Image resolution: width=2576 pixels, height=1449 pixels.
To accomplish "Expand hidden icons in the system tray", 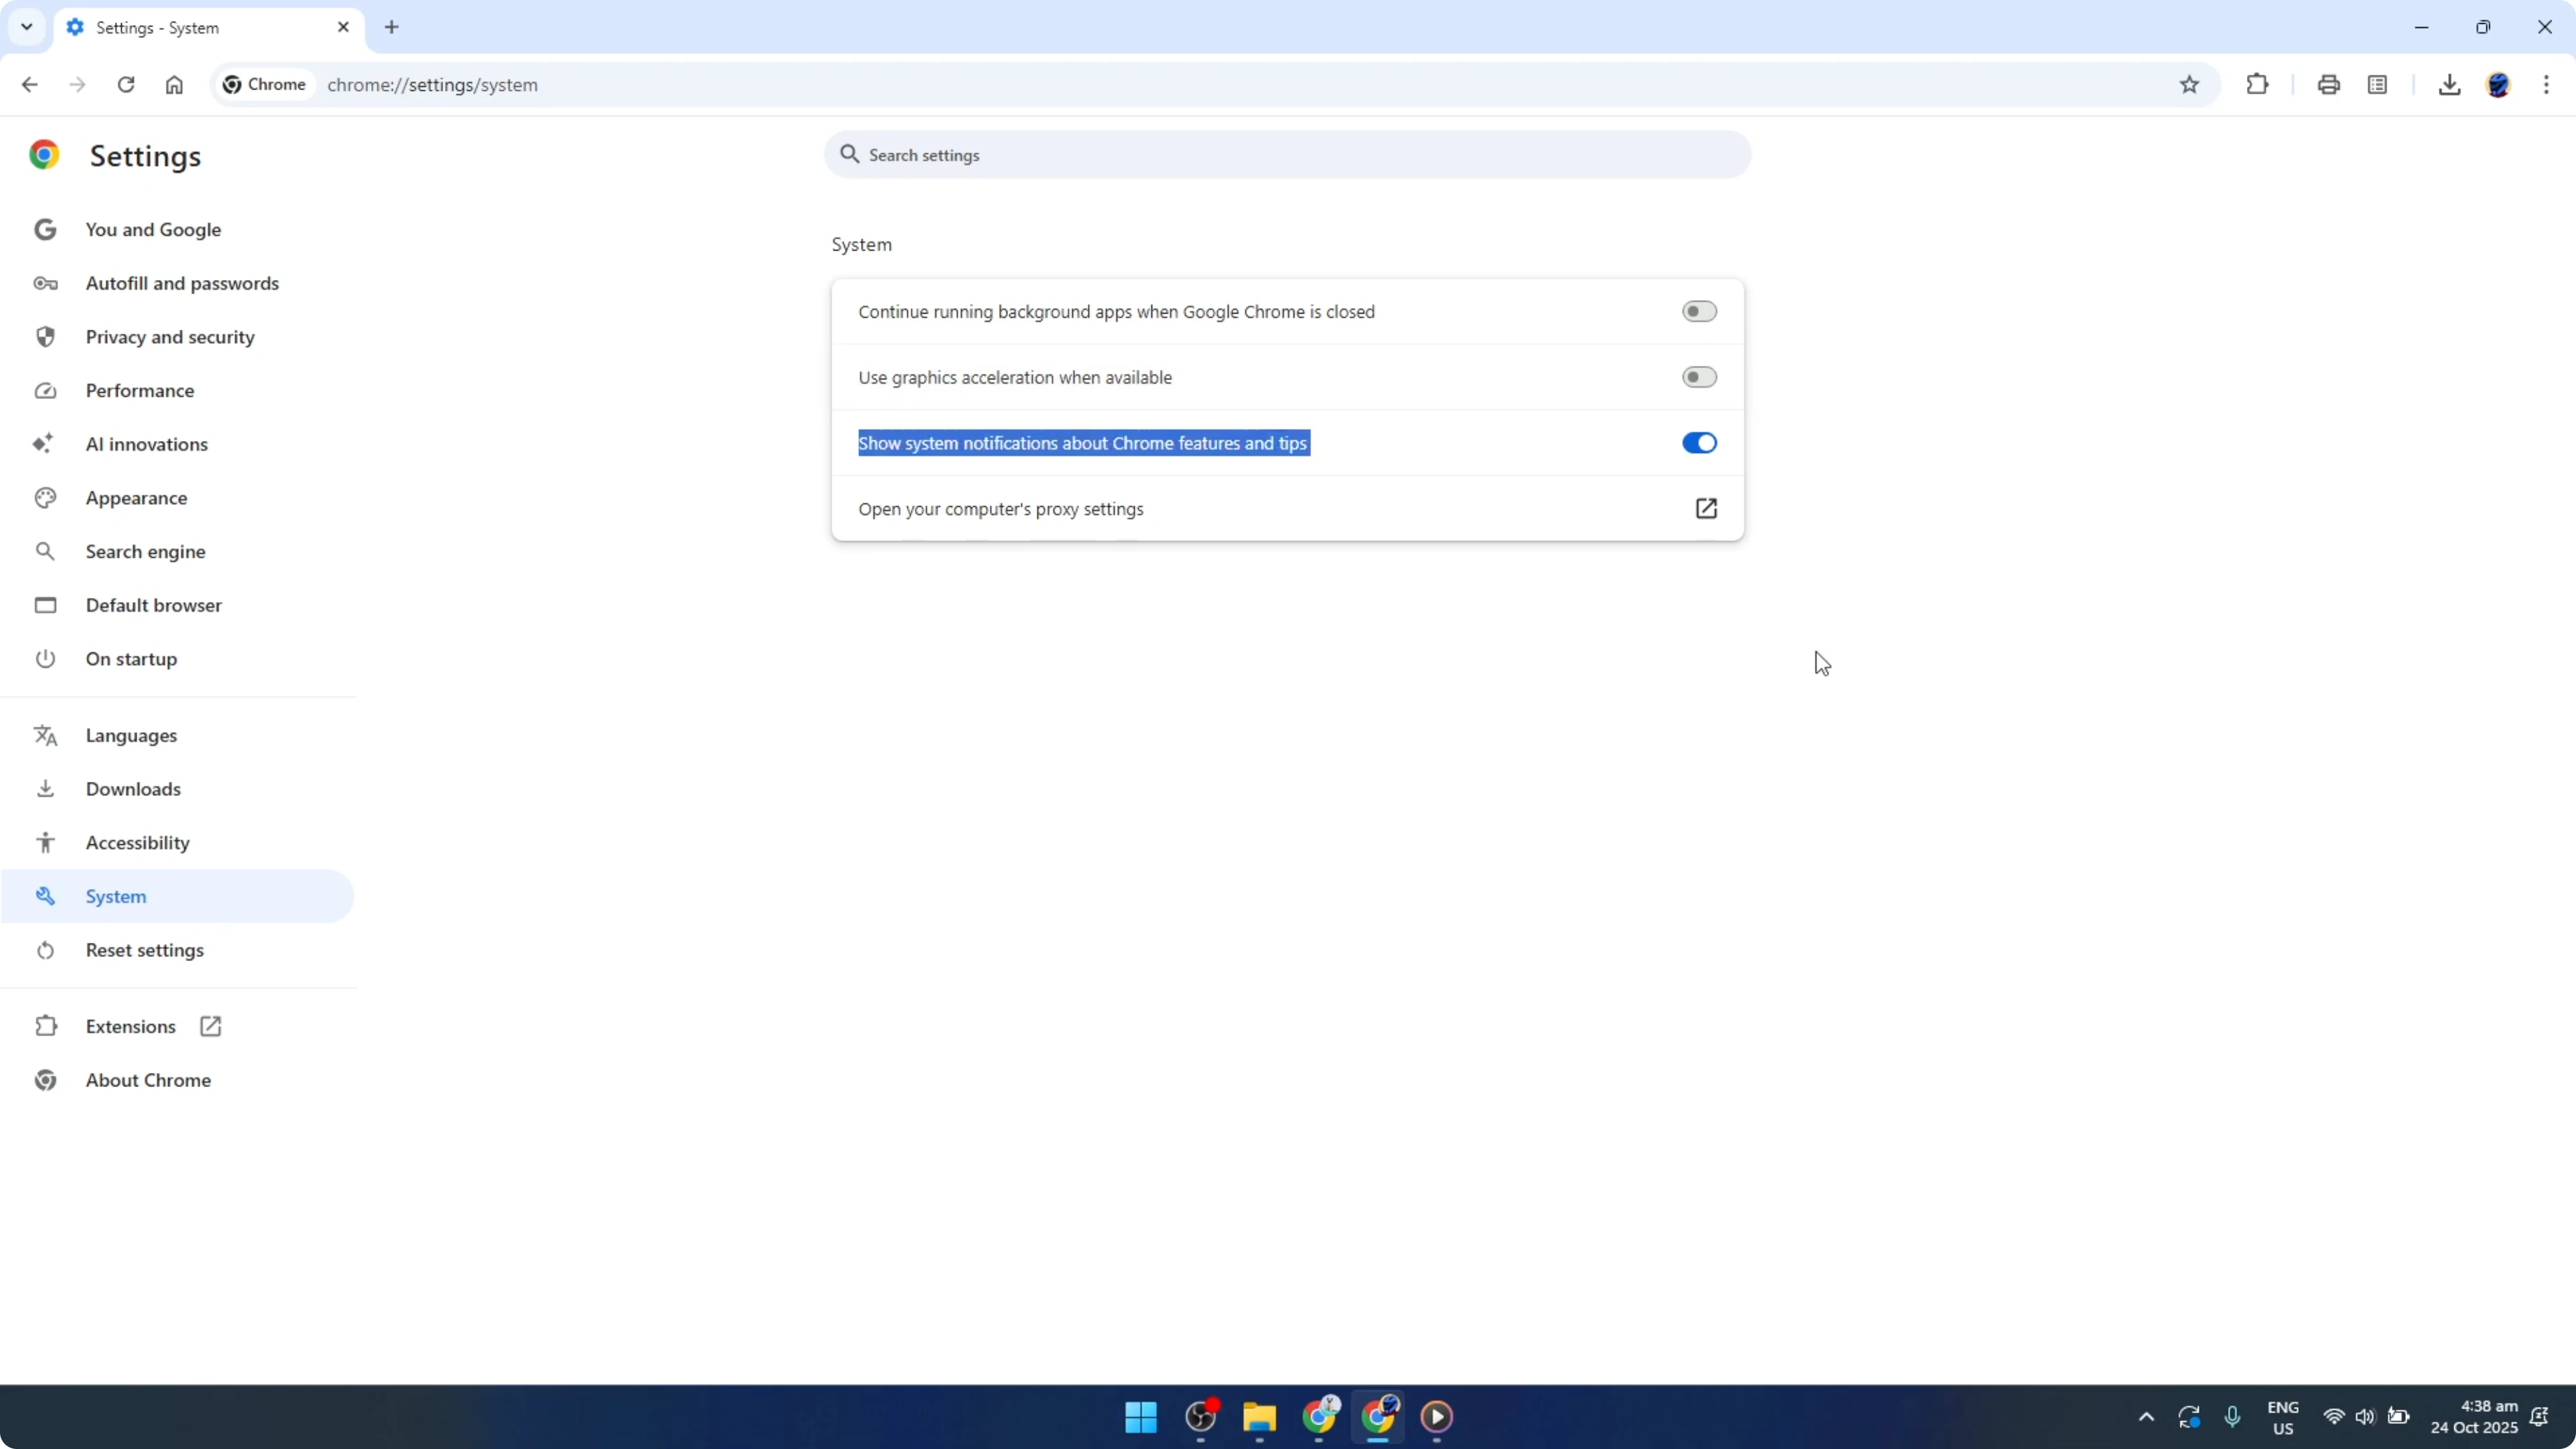I will [x=2146, y=1417].
